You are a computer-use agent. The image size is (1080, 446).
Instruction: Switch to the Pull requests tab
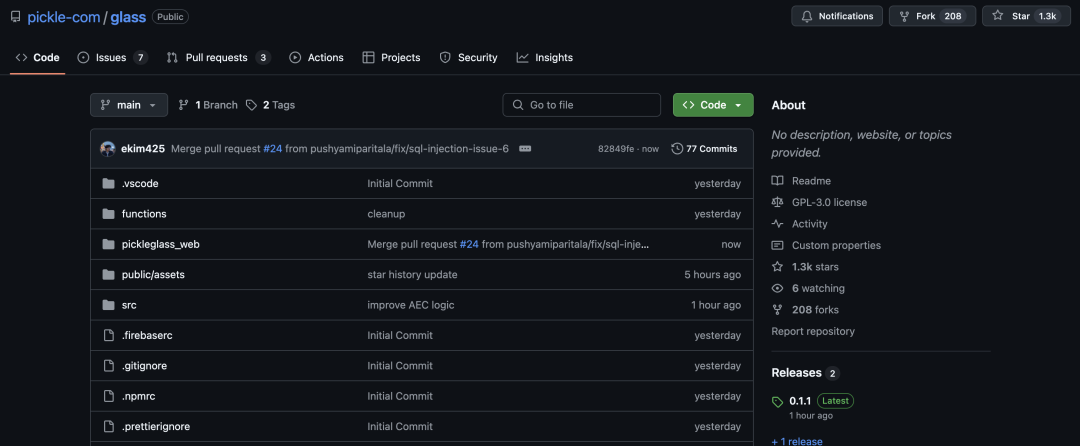click(218, 58)
